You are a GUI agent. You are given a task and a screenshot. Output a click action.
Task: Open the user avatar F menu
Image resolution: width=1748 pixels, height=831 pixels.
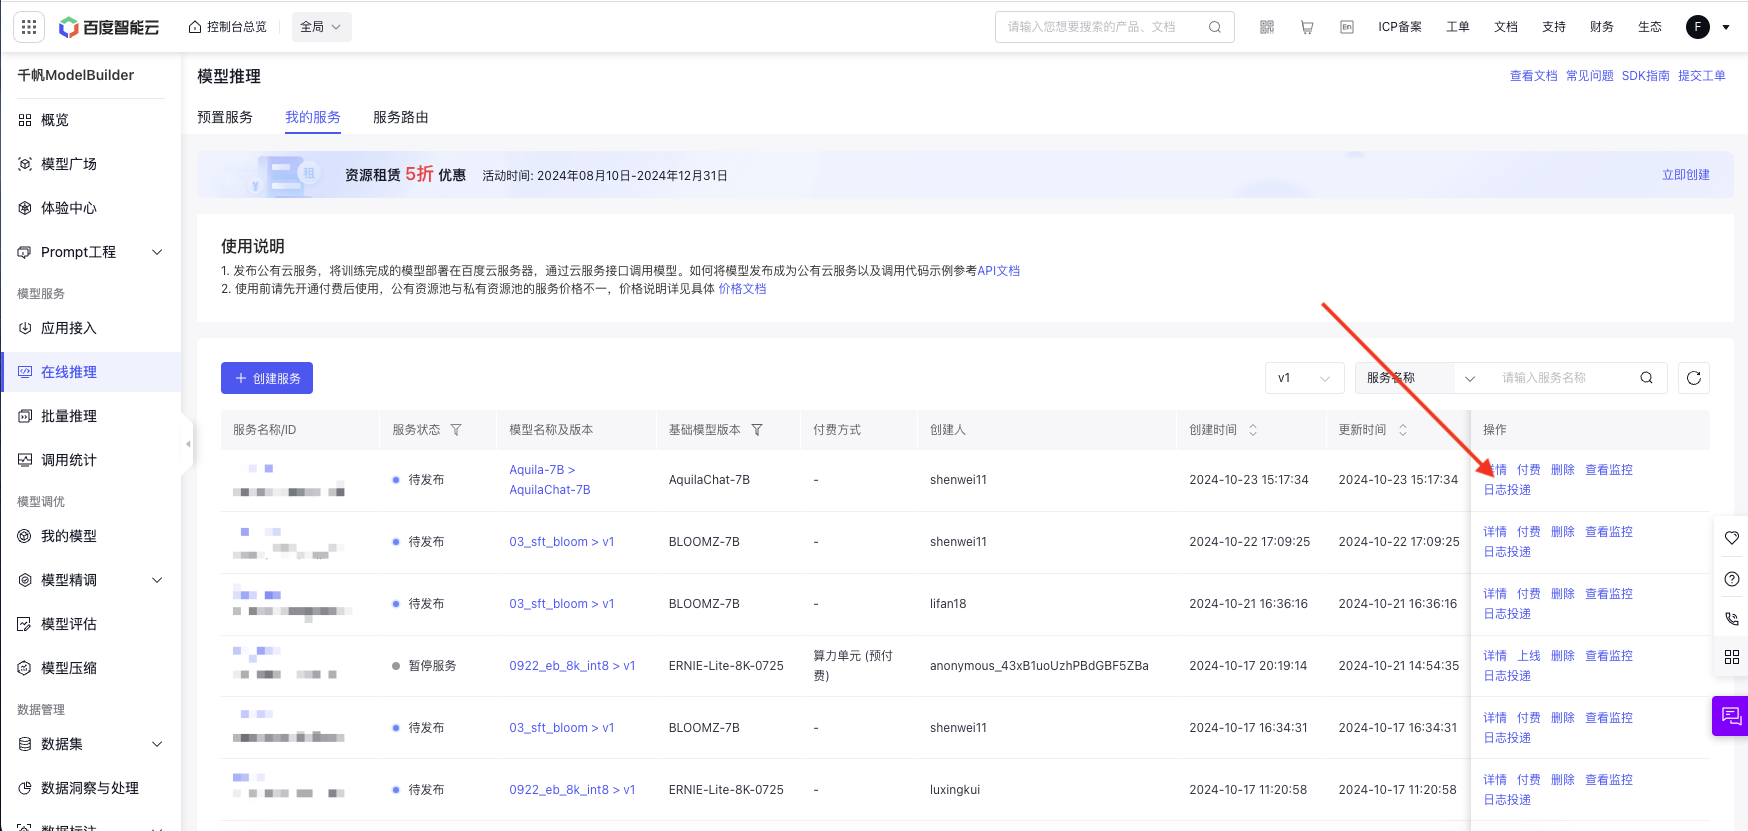1698,27
